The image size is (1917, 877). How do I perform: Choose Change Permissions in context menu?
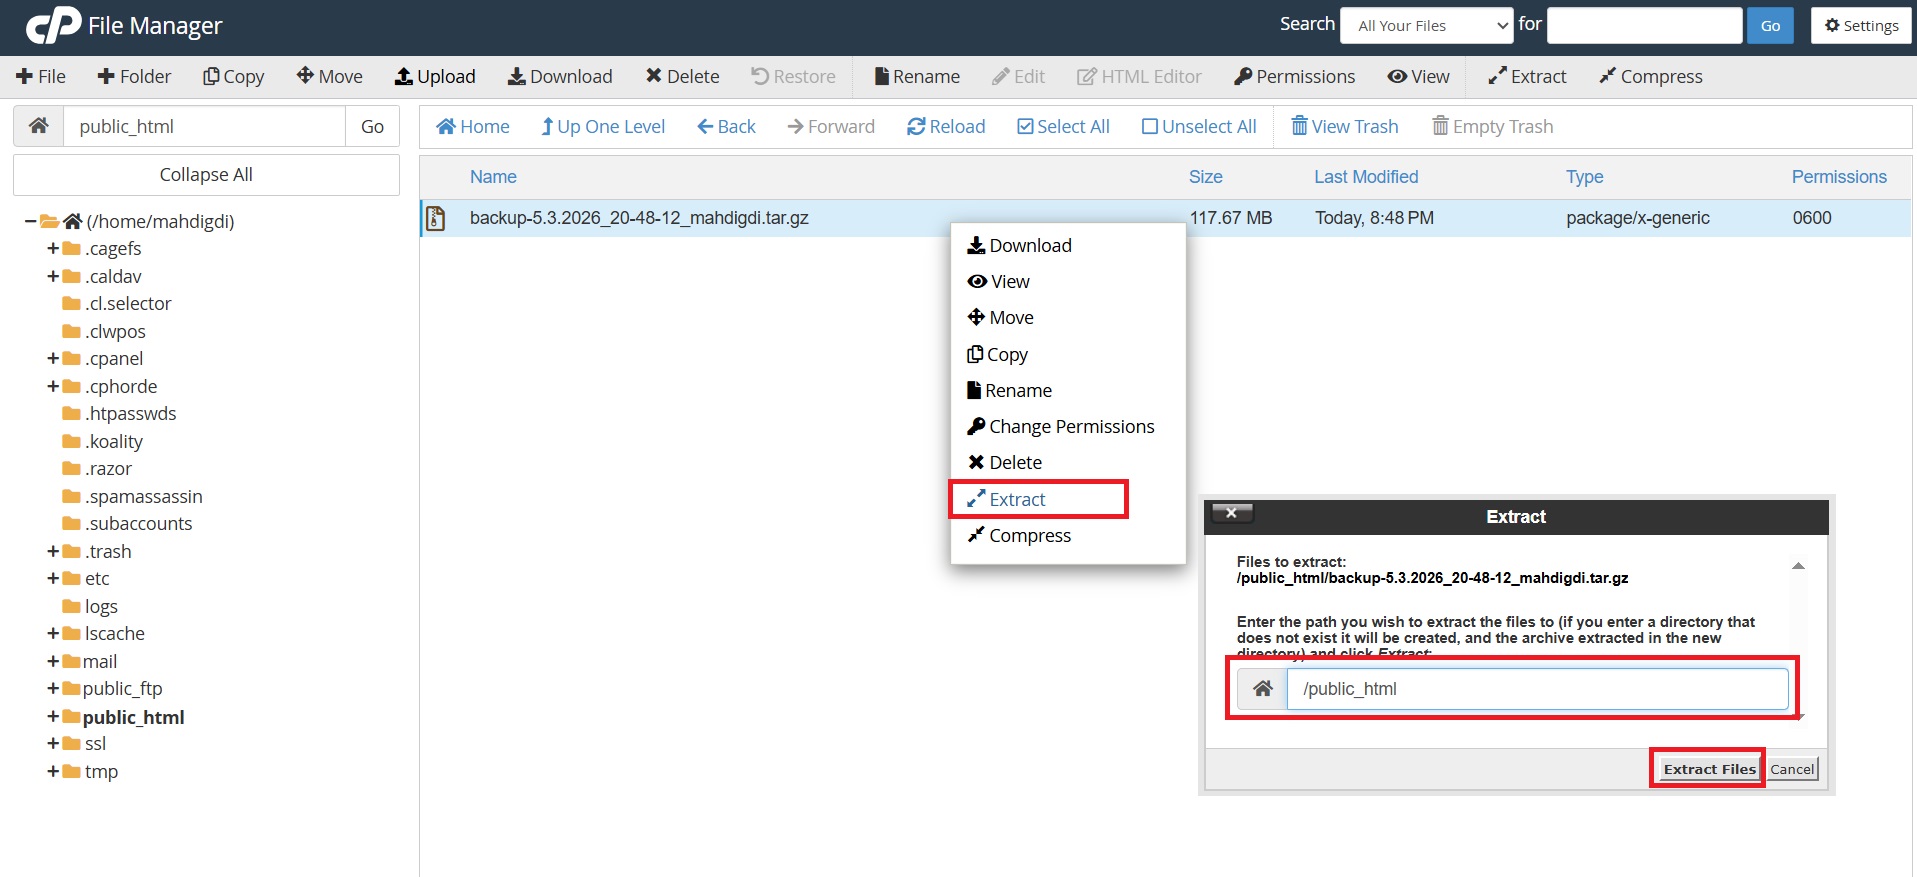tap(1060, 426)
